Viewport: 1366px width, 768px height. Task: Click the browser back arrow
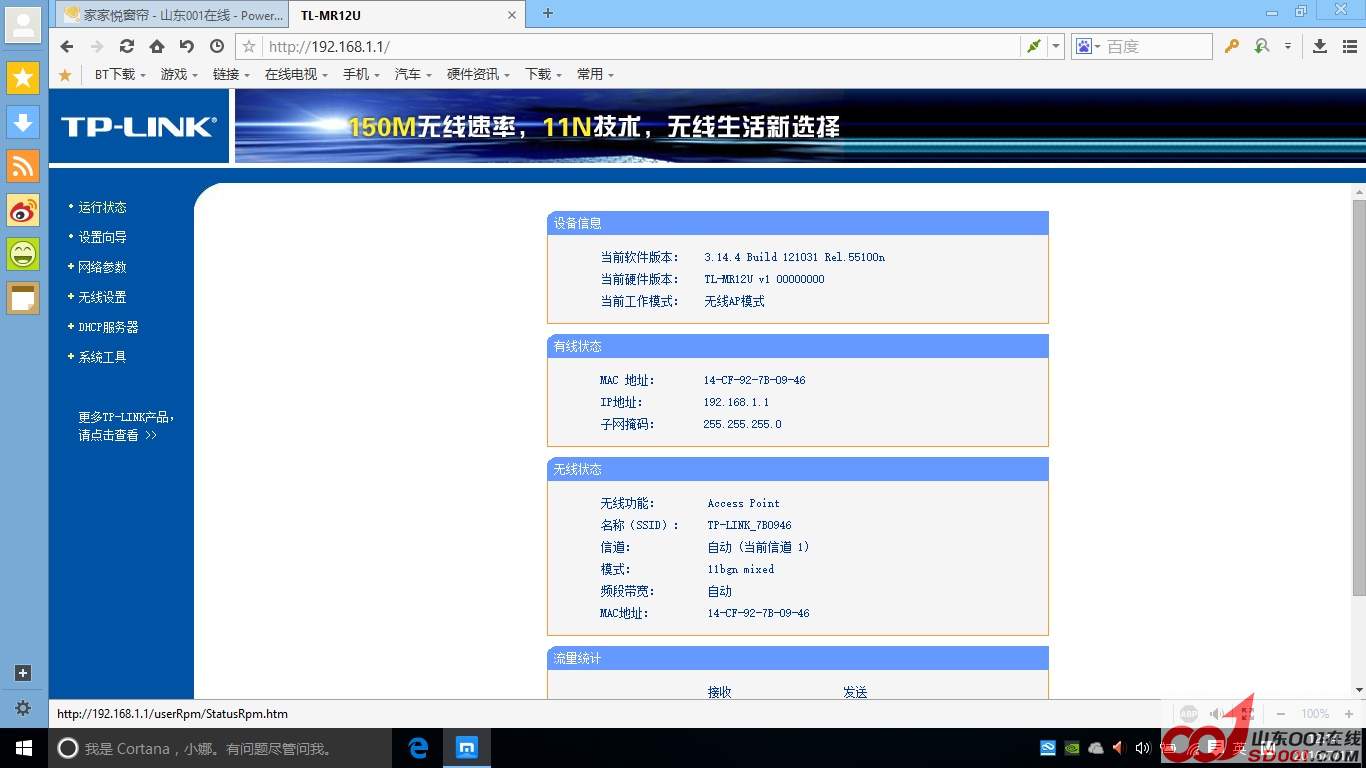click(67, 46)
